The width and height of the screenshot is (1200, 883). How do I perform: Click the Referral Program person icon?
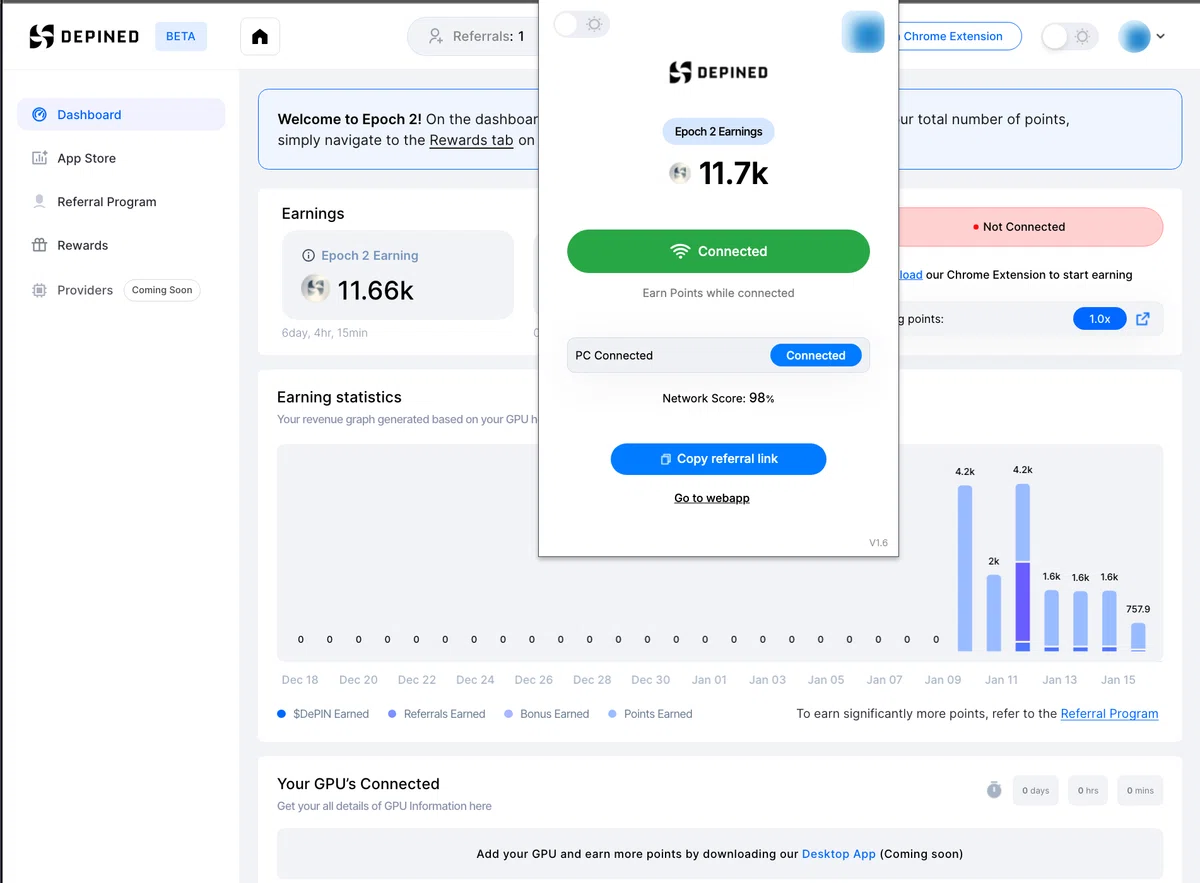click(39, 201)
